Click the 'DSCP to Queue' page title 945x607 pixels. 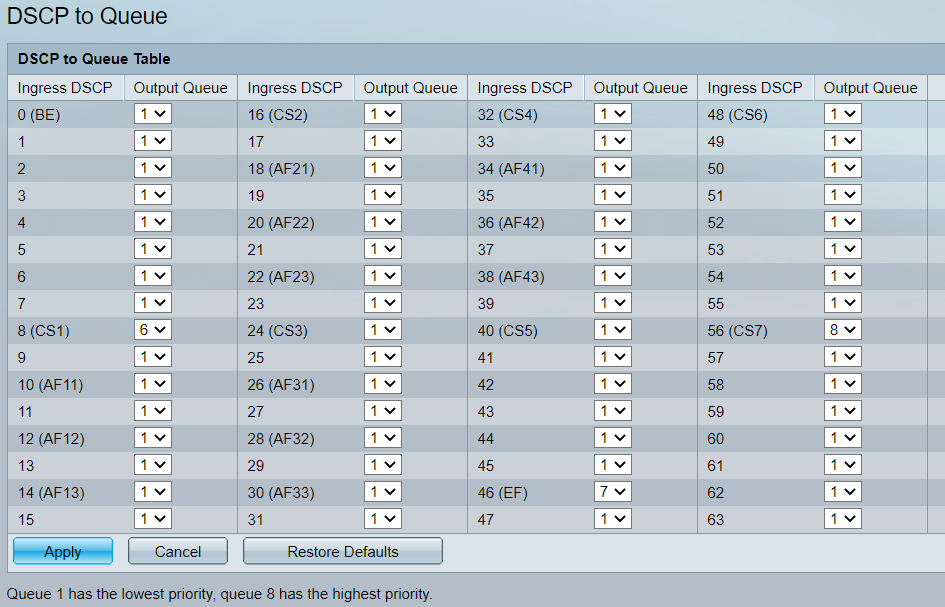pos(87,16)
